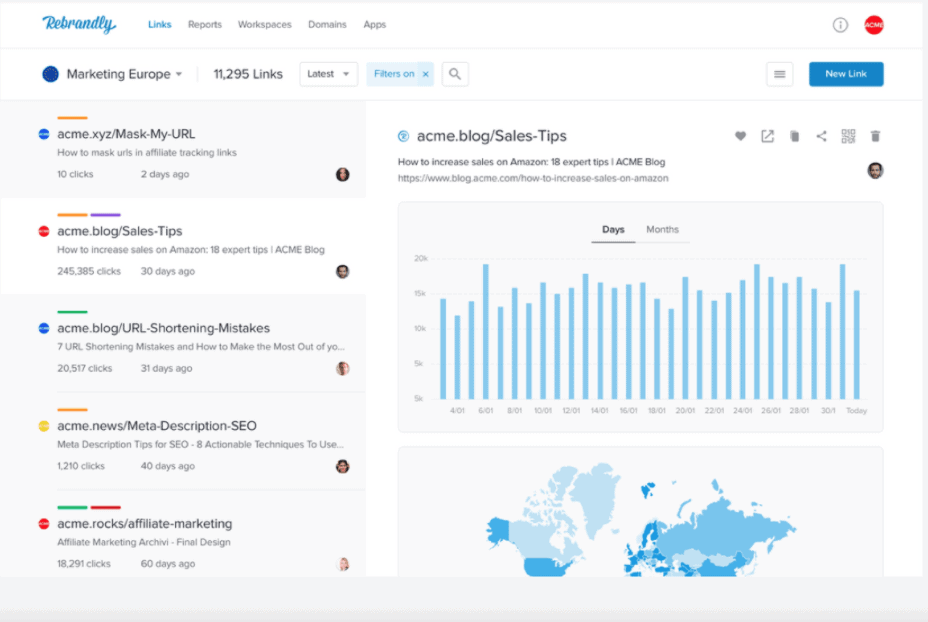Viewport: 928px width, 622px height.
Task: Click the avatar on the URL-Shortening-Mistakes row
Action: [342, 368]
